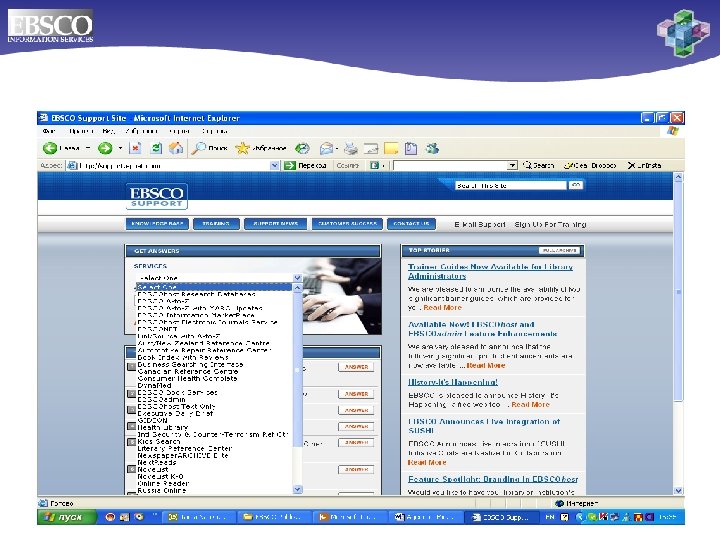
Task: Pick 'Health Library' list entry
Action: click(163, 427)
